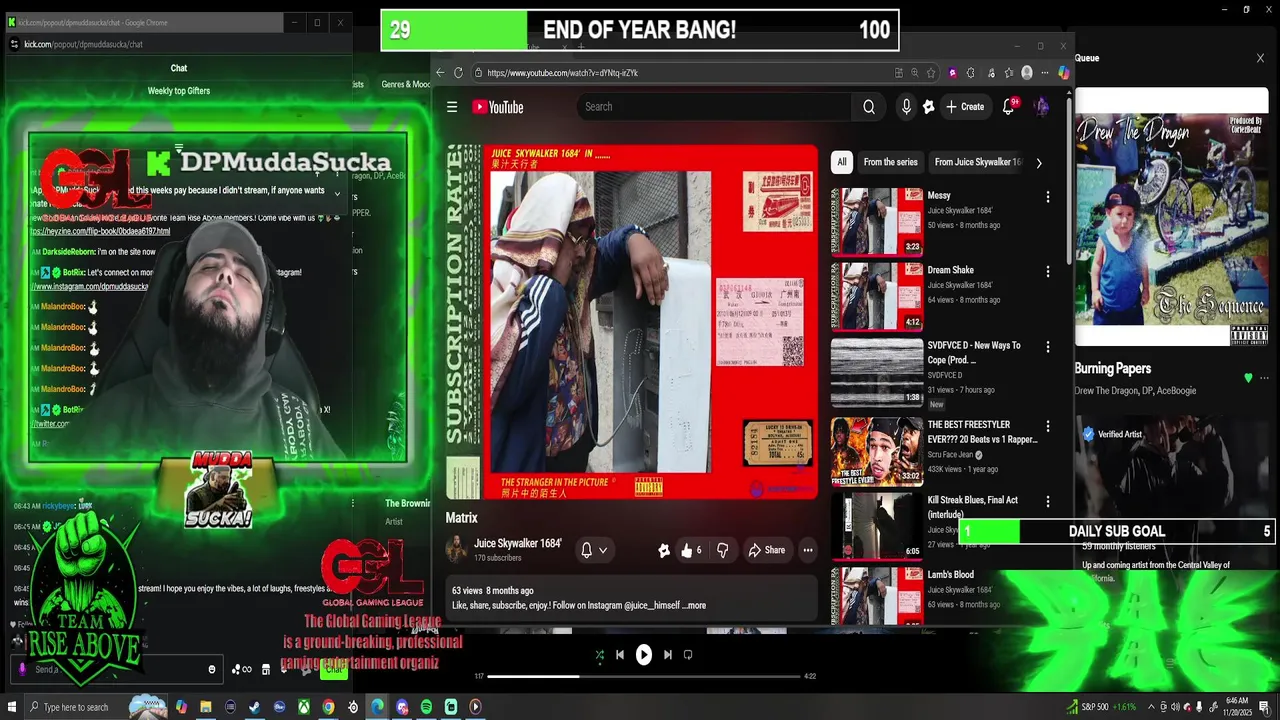Skip to next track in music player

tap(668, 655)
